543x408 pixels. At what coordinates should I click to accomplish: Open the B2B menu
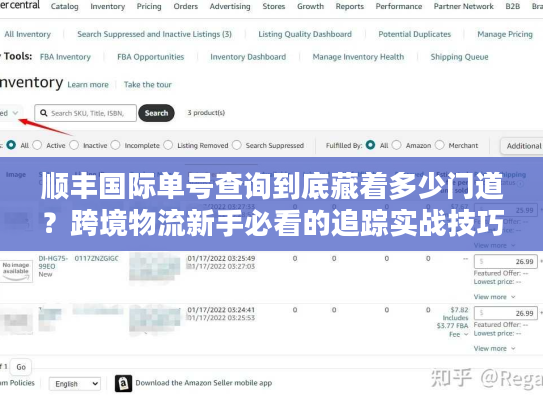(x=513, y=6)
